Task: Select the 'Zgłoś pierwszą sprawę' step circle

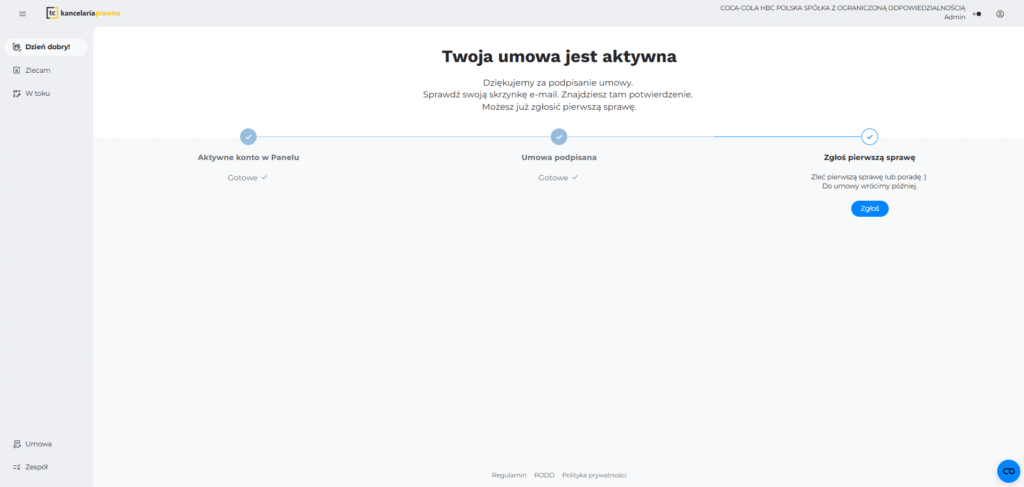Action: click(x=870, y=137)
